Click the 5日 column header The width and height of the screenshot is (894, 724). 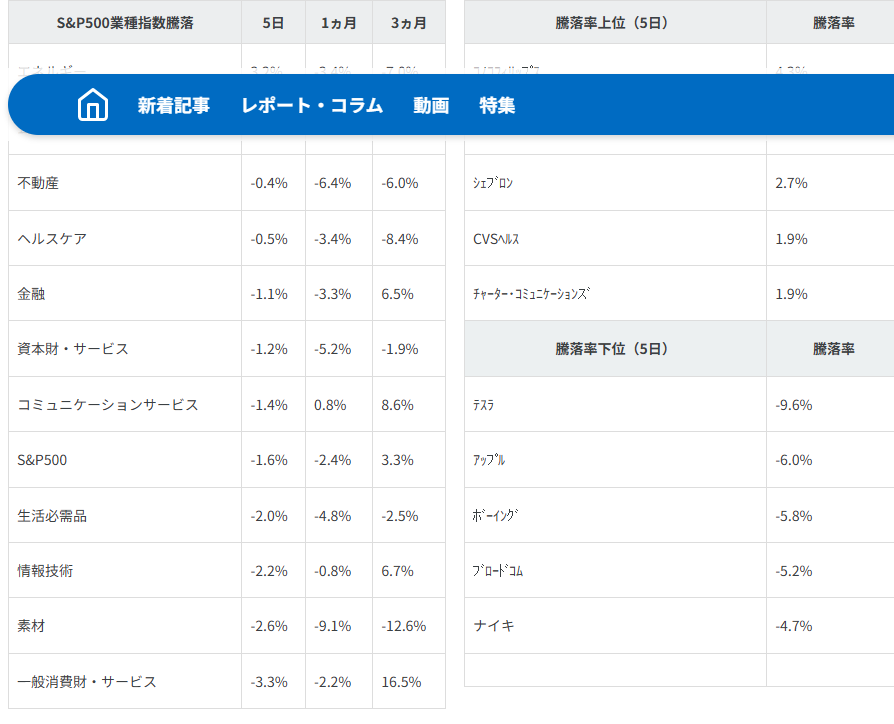coord(273,22)
